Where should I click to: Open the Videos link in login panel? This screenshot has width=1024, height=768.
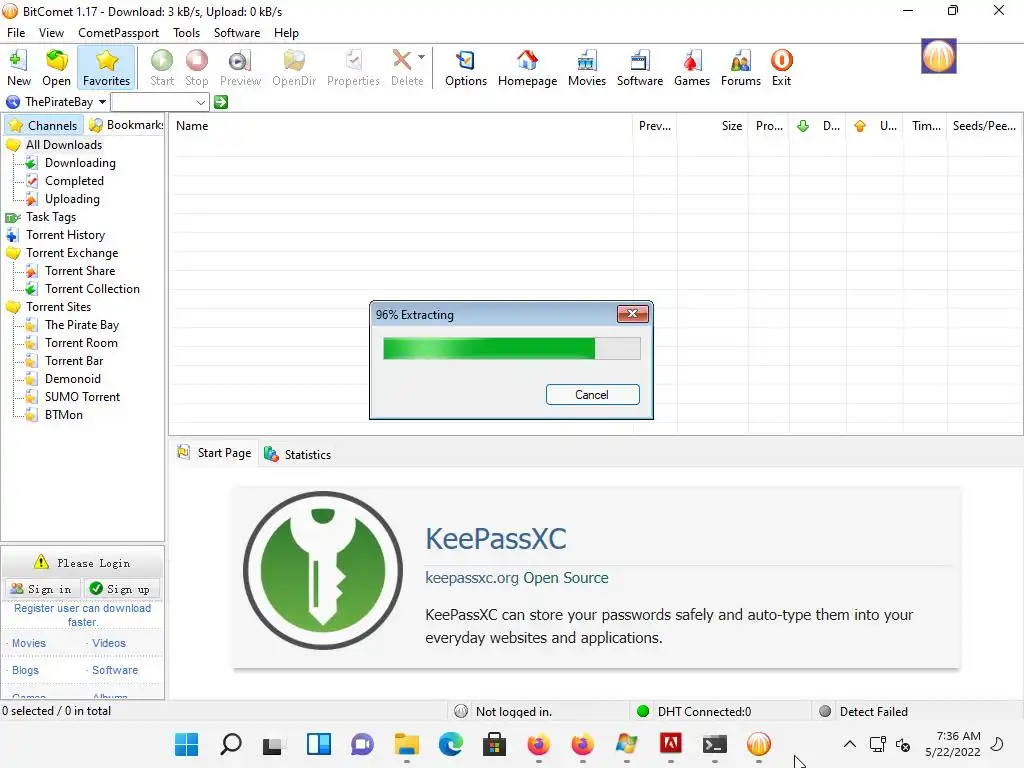click(108, 643)
